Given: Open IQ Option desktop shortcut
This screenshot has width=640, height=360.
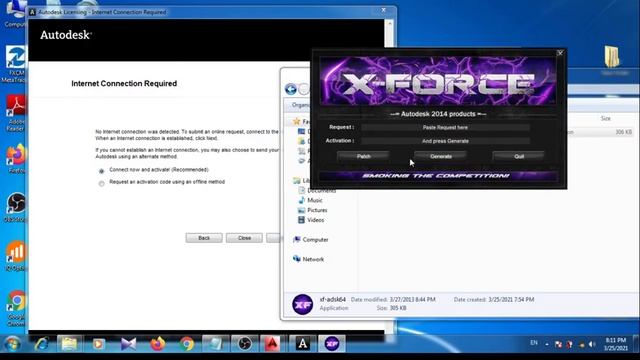Looking at the screenshot, I should 16,256.
